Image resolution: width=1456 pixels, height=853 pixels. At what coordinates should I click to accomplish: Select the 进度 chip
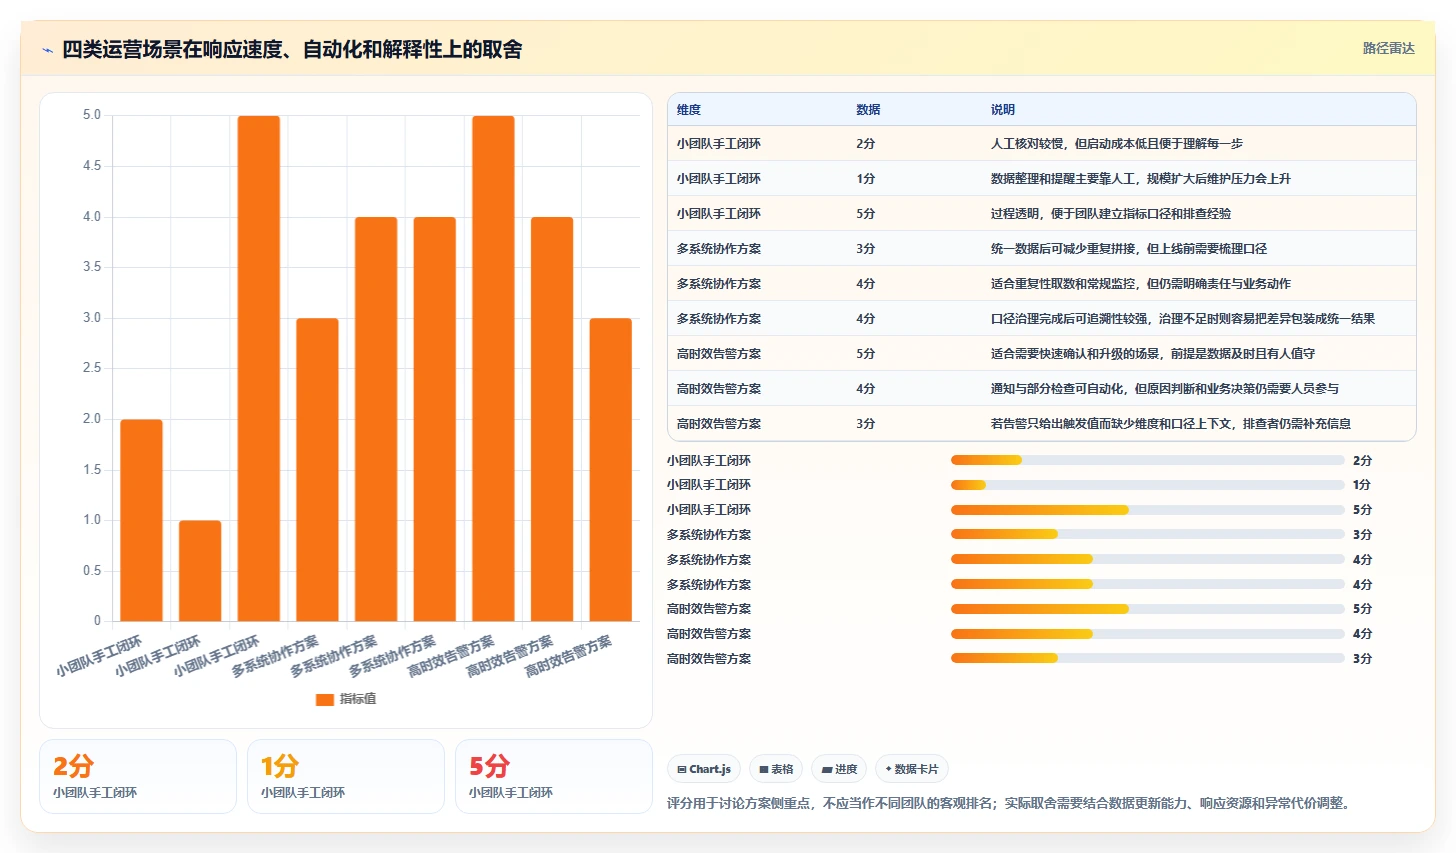click(839, 769)
